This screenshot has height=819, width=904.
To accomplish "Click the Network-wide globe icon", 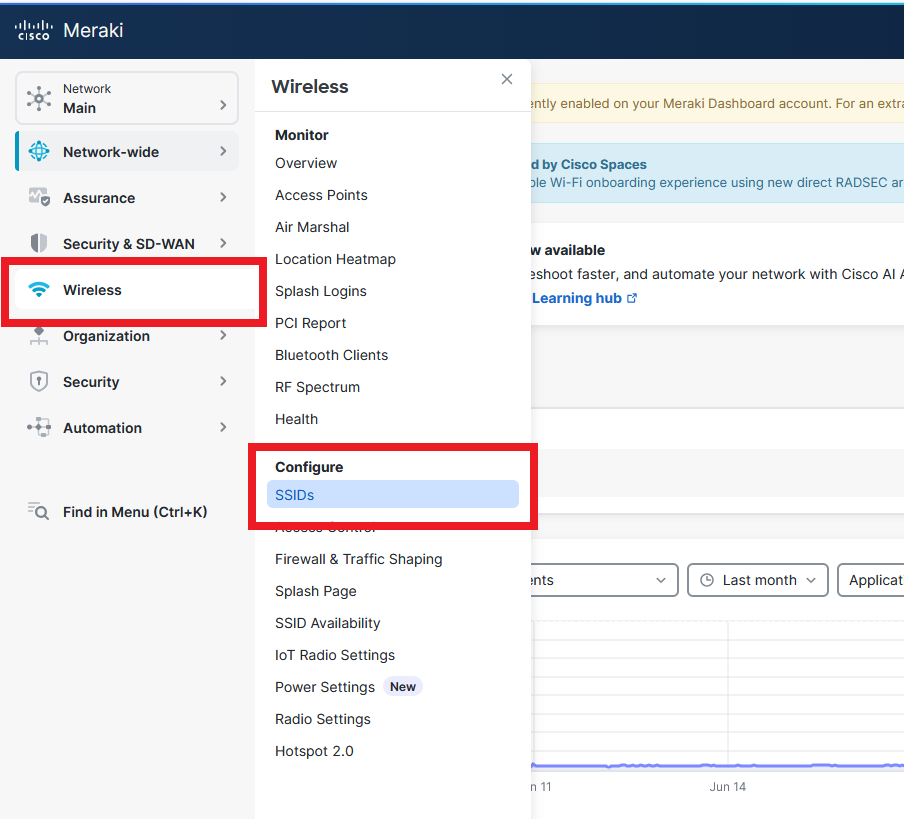I will [x=39, y=152].
